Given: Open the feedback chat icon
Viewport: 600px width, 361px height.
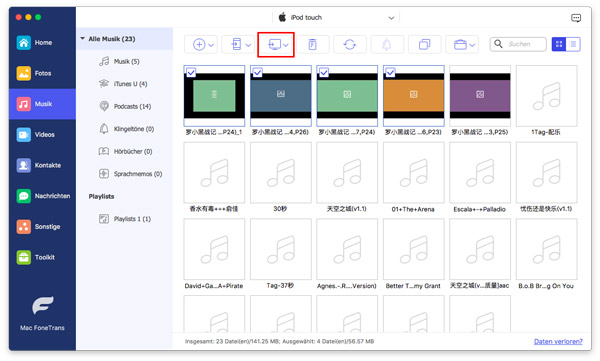Looking at the screenshot, I should coord(576,18).
